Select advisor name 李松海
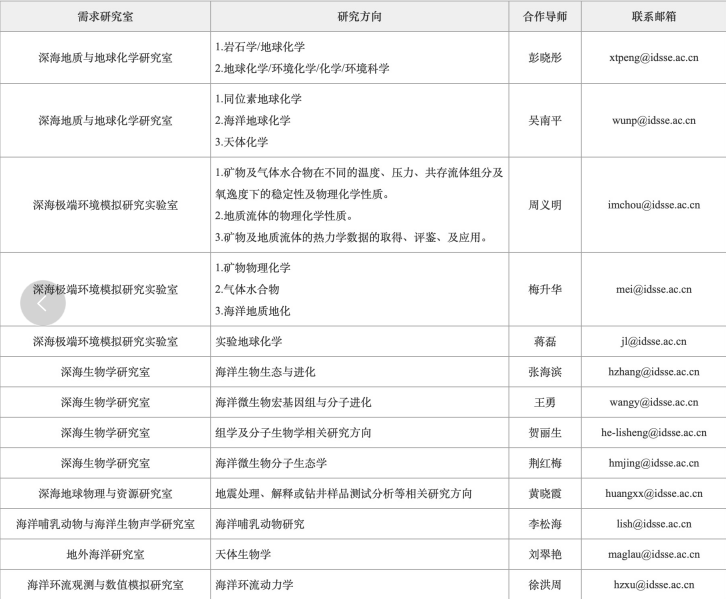The image size is (726, 599). pos(545,524)
